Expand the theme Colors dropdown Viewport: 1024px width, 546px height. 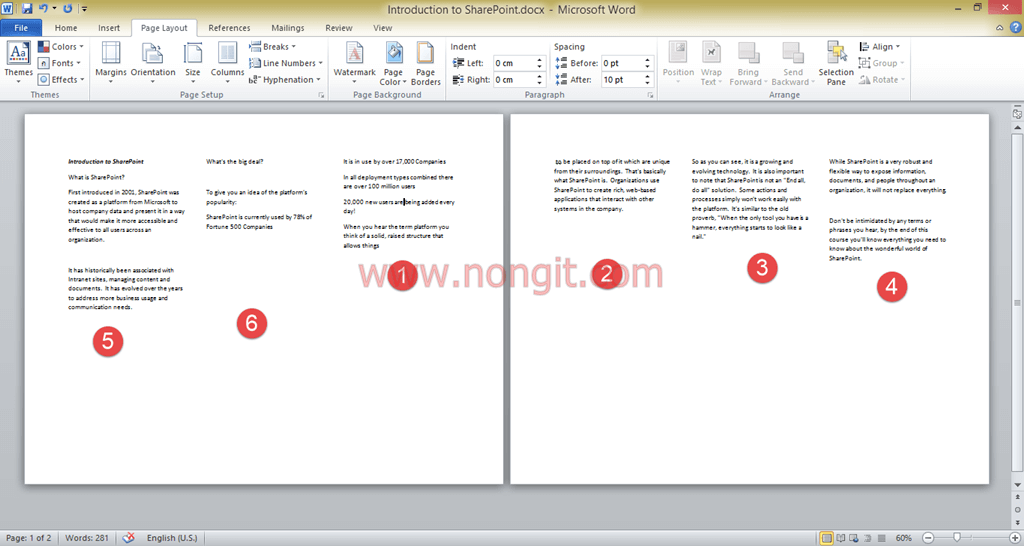61,46
